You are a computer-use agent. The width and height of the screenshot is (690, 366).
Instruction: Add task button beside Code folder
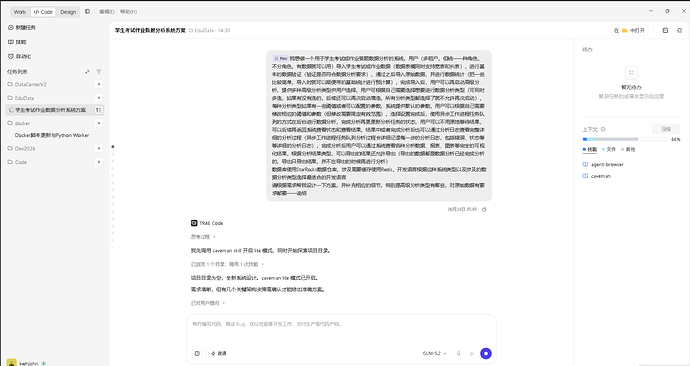coord(99,162)
